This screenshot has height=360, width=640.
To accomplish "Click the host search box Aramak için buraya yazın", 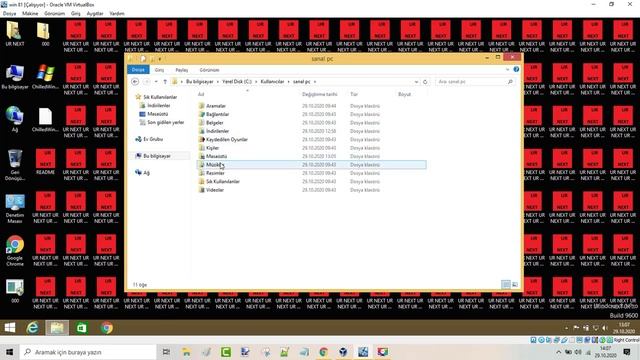I will (x=88, y=352).
